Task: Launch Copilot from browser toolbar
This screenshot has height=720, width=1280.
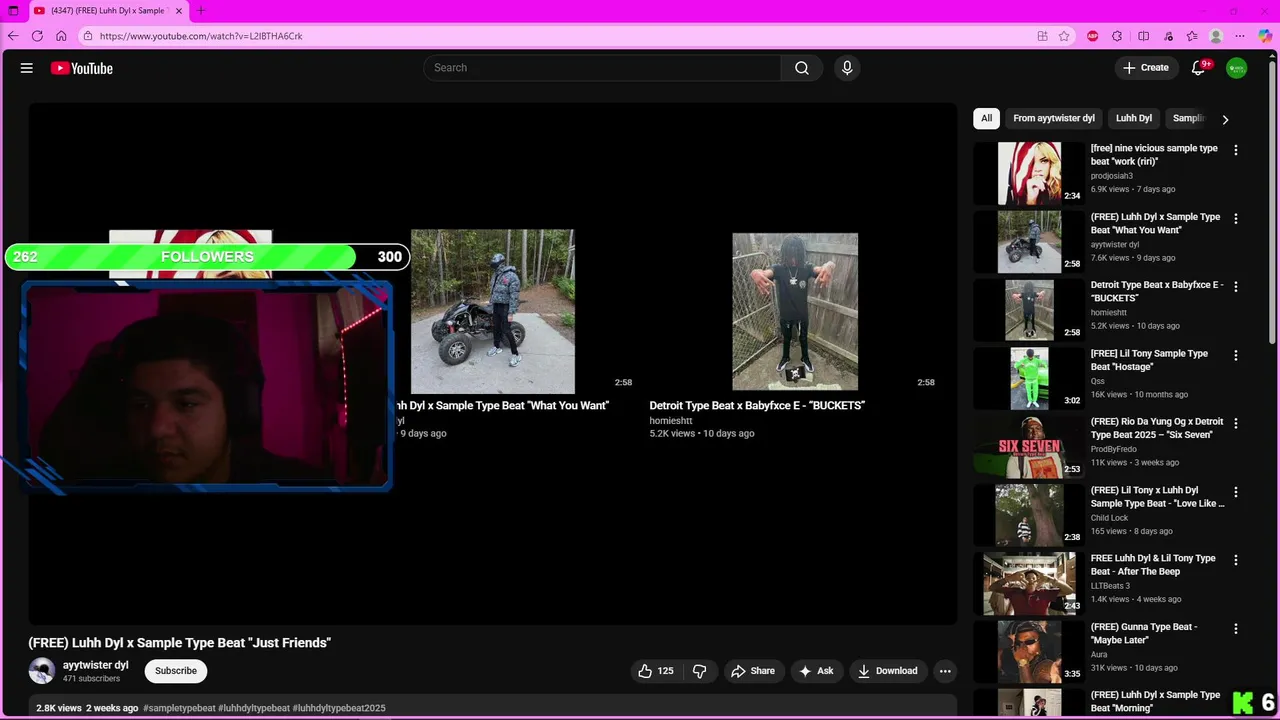Action: (1265, 36)
